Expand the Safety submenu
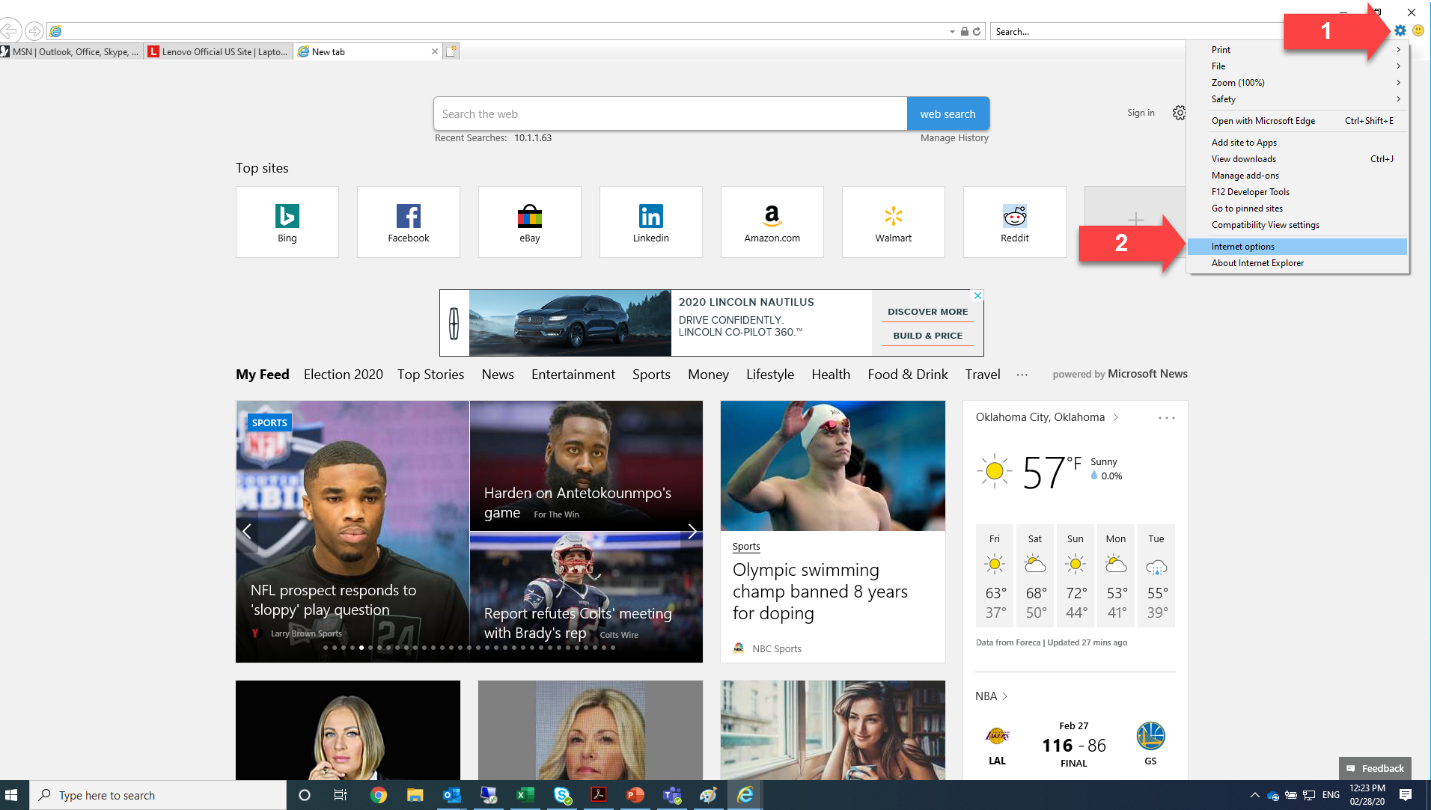This screenshot has width=1431, height=810. point(1297,99)
